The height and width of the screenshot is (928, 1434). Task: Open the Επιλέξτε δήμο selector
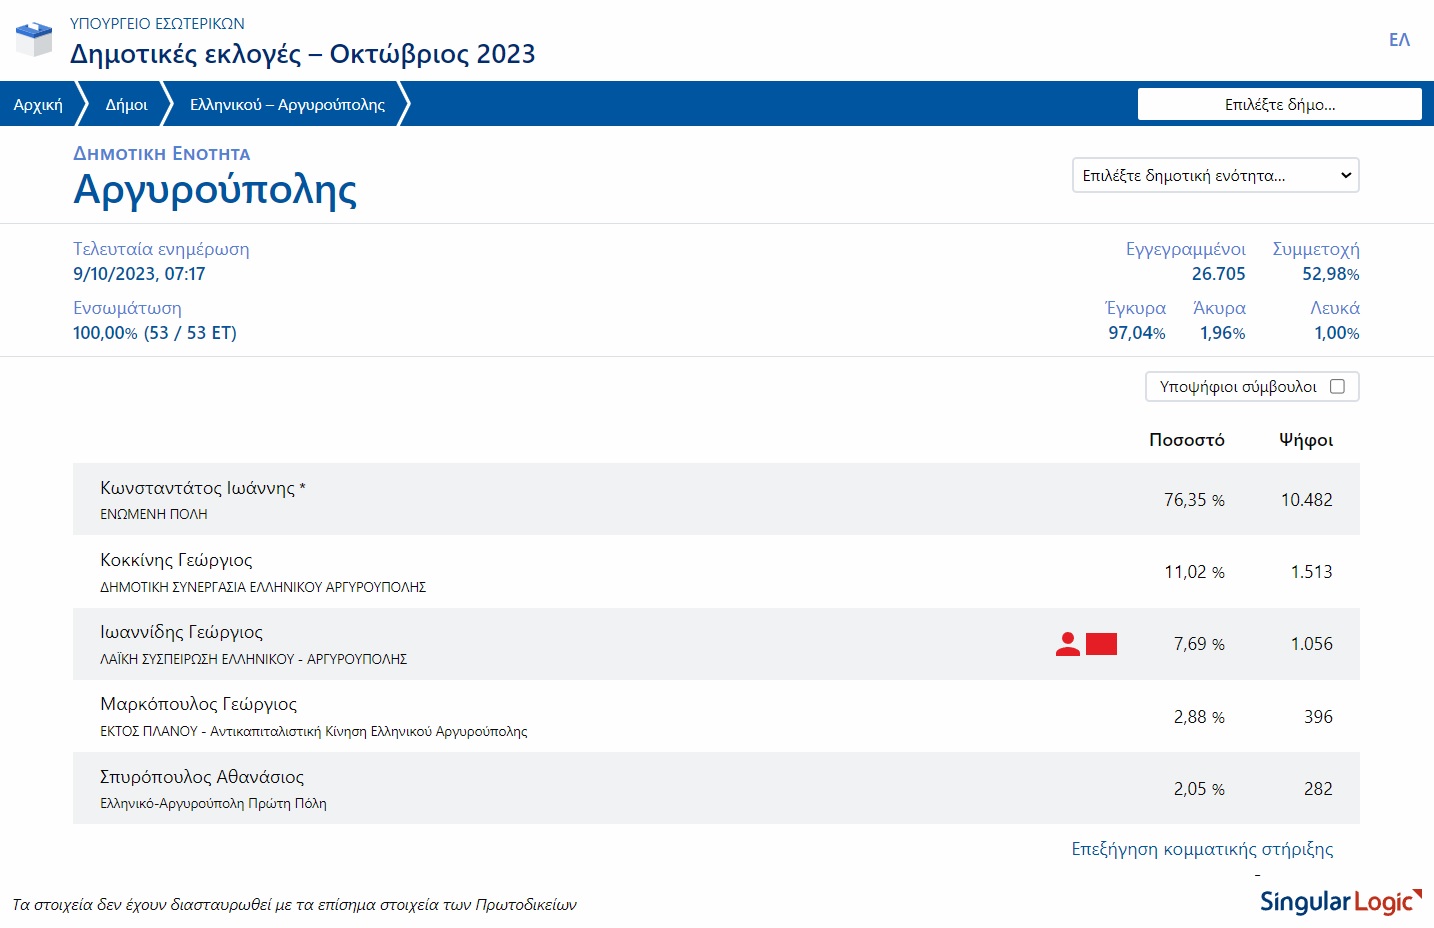coord(1280,104)
